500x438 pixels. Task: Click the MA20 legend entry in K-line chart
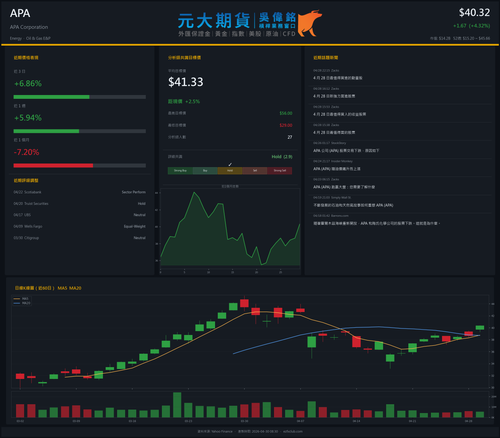(22, 303)
